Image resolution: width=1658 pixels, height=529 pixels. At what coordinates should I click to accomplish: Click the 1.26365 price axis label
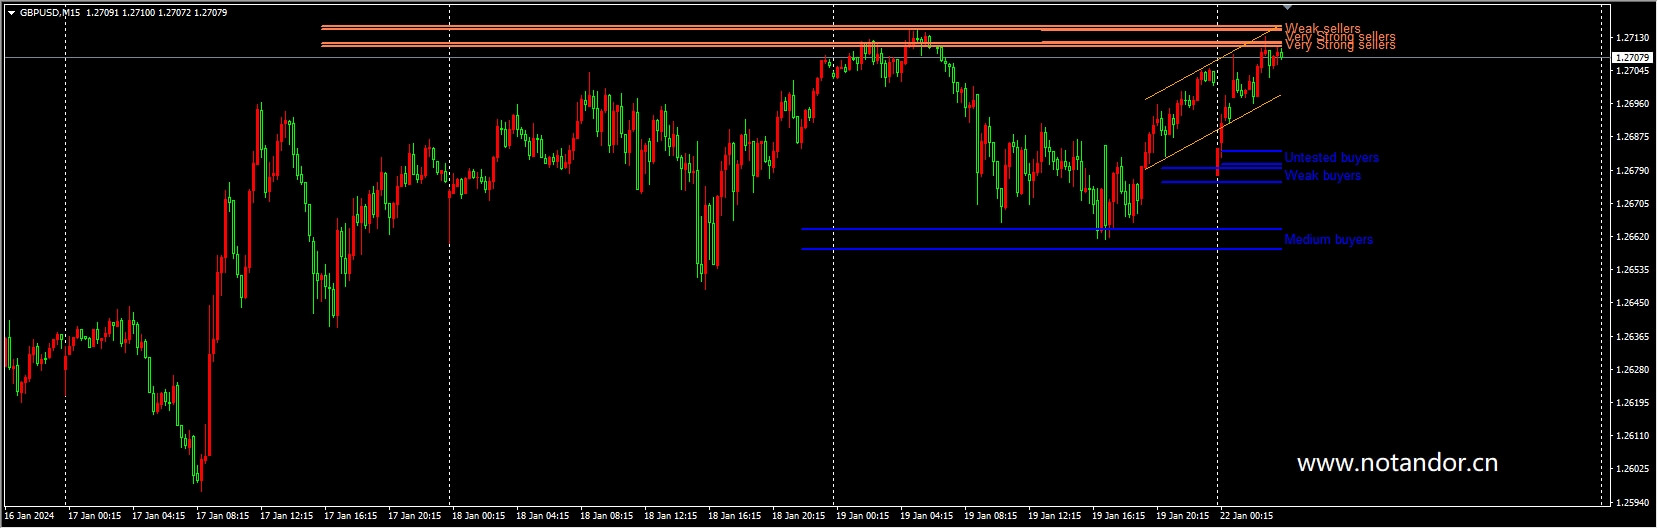(x=1632, y=337)
